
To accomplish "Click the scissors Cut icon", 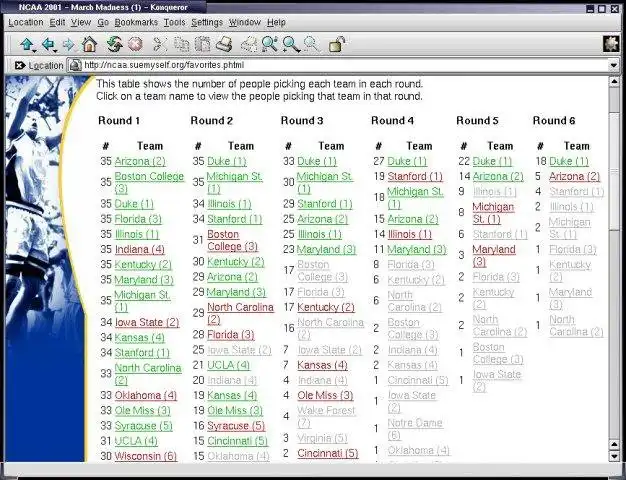I will (160, 44).
